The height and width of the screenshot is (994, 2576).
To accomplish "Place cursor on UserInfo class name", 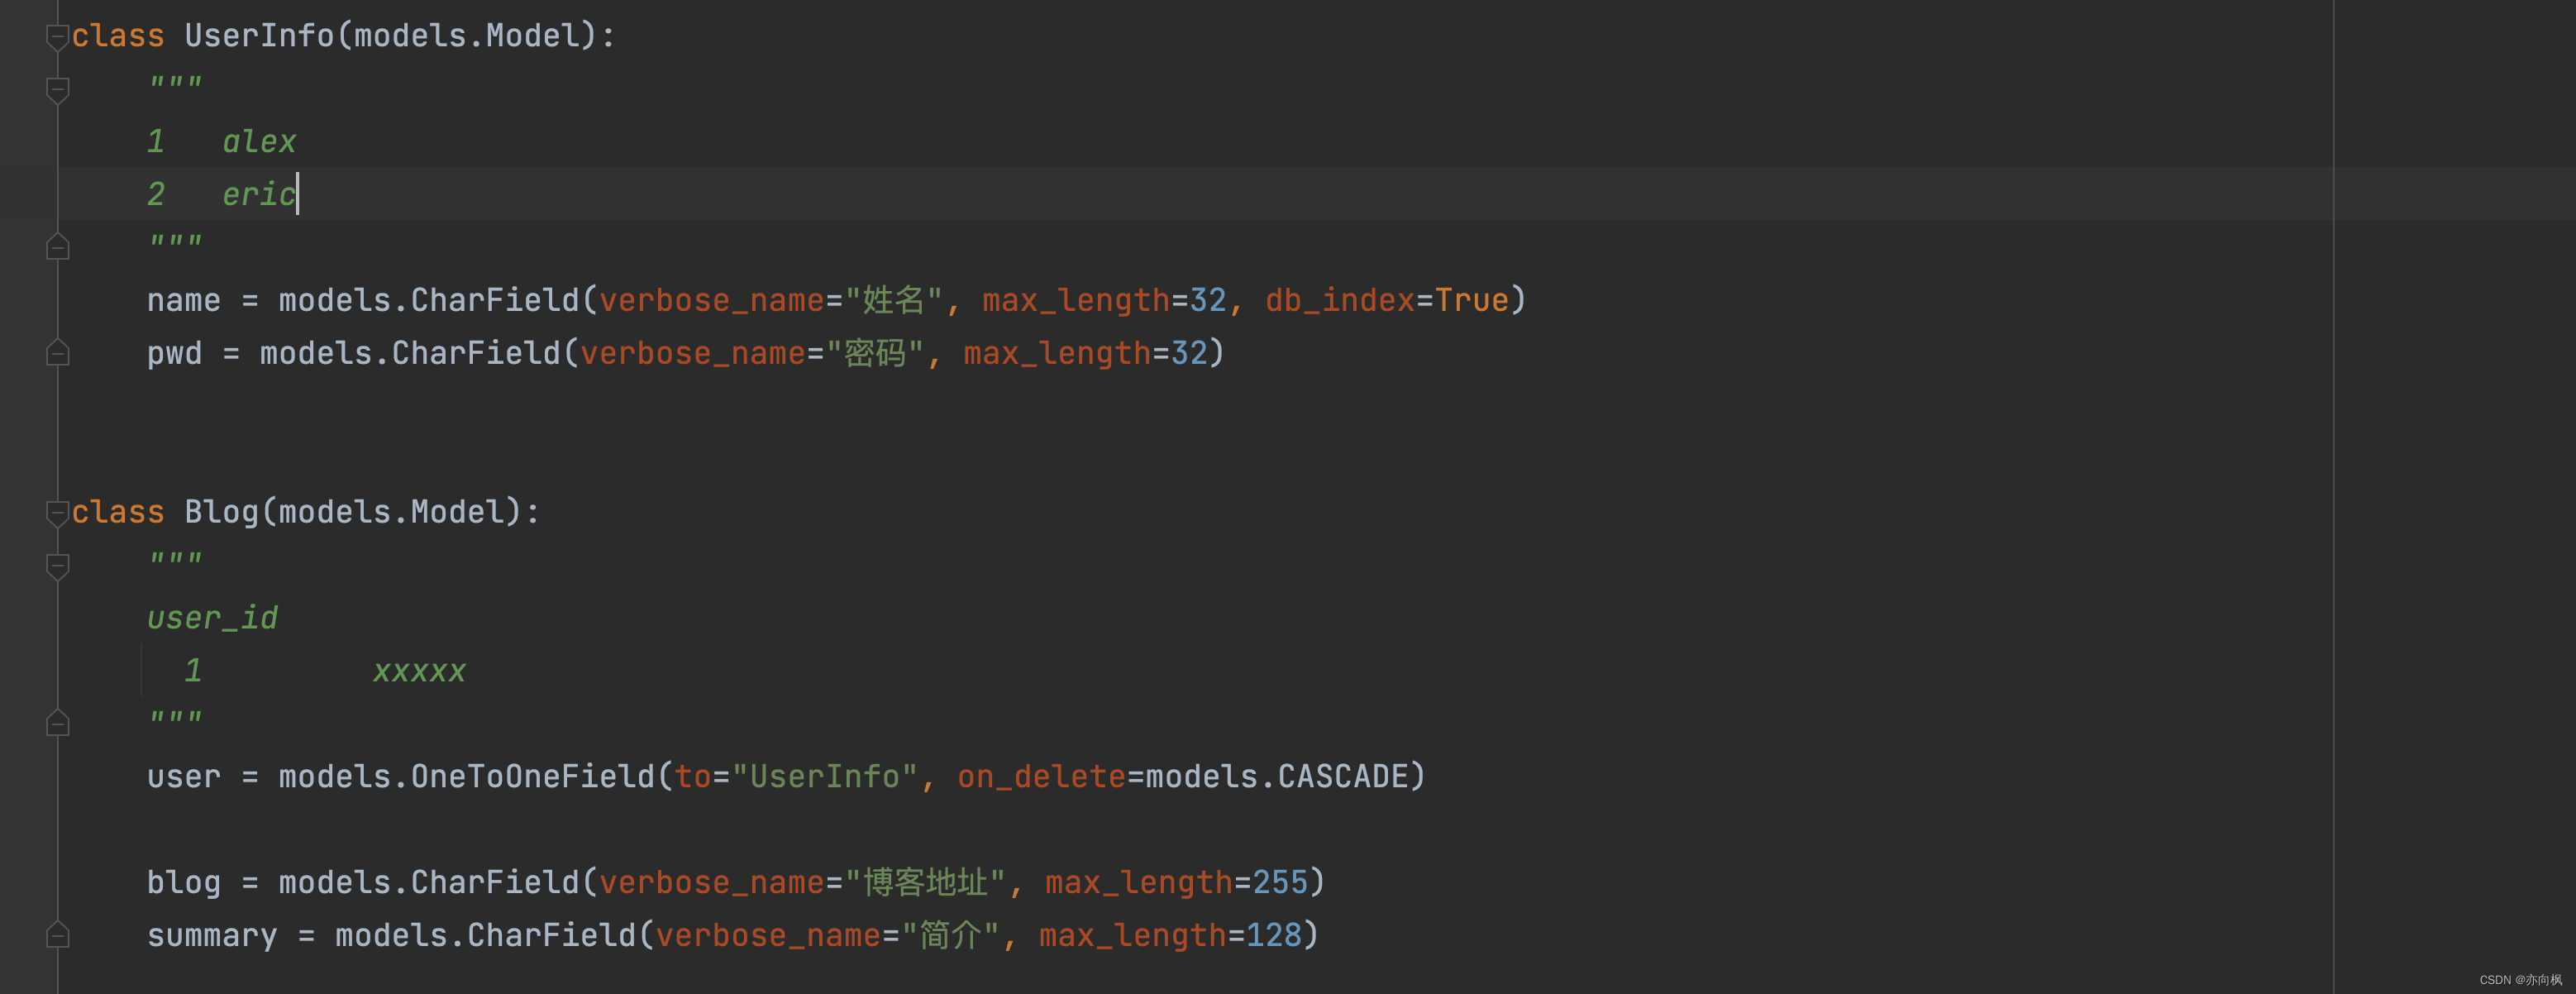I will point(259,37).
